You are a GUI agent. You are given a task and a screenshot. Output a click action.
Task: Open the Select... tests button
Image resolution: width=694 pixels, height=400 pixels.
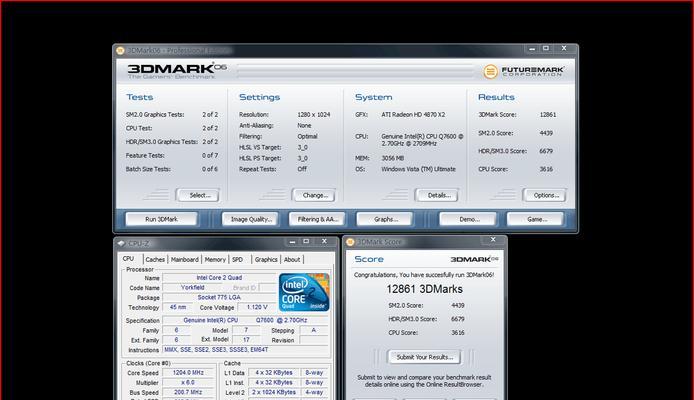point(197,195)
